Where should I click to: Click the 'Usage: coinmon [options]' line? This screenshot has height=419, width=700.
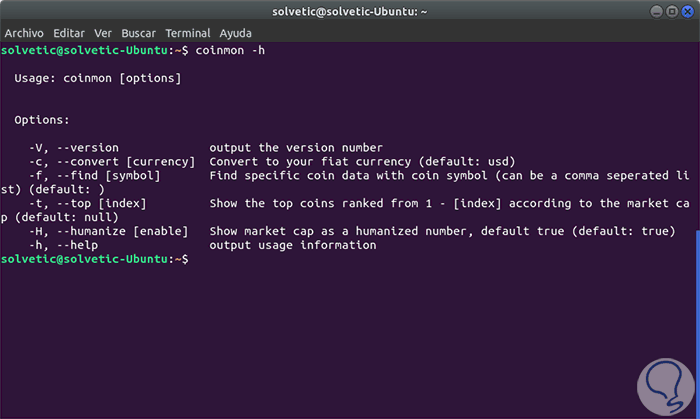tap(97, 77)
